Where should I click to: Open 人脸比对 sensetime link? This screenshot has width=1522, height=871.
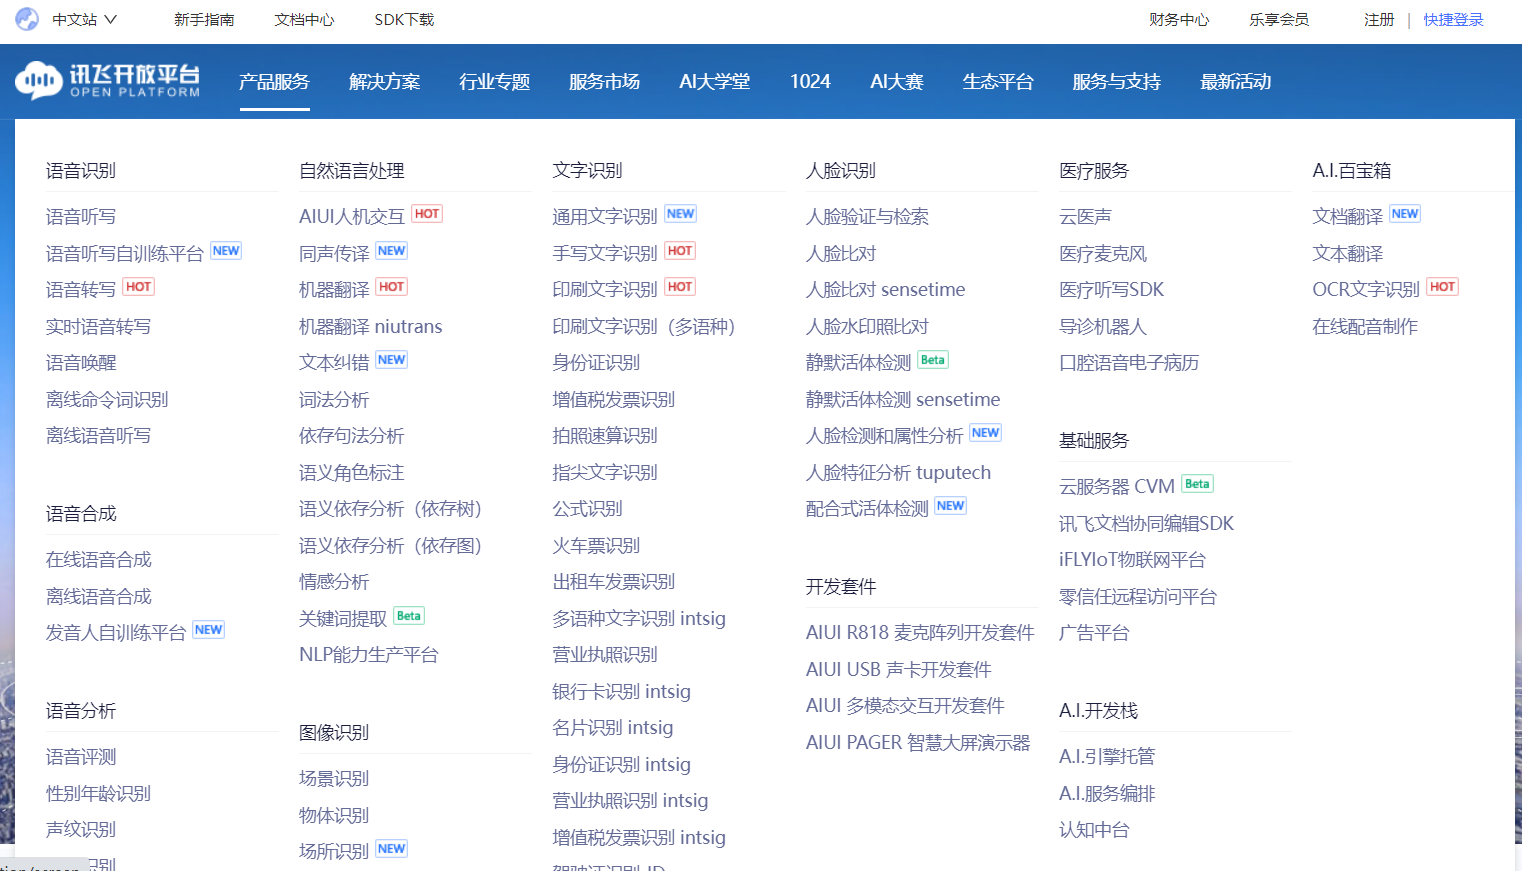(x=886, y=289)
